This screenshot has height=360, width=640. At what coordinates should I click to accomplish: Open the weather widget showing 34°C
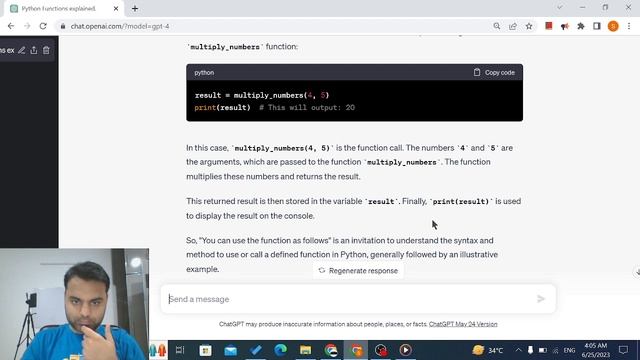click(x=487, y=350)
